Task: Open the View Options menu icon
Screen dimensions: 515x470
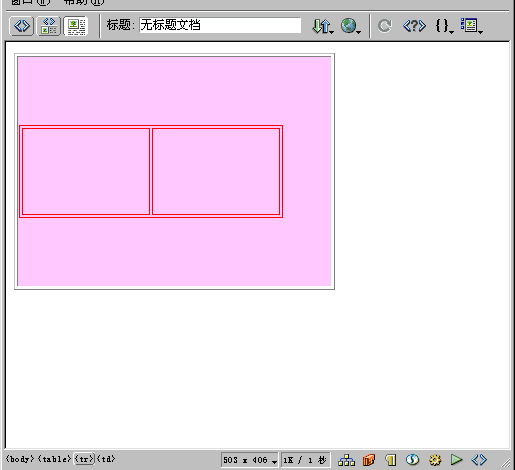Action: 471,26
